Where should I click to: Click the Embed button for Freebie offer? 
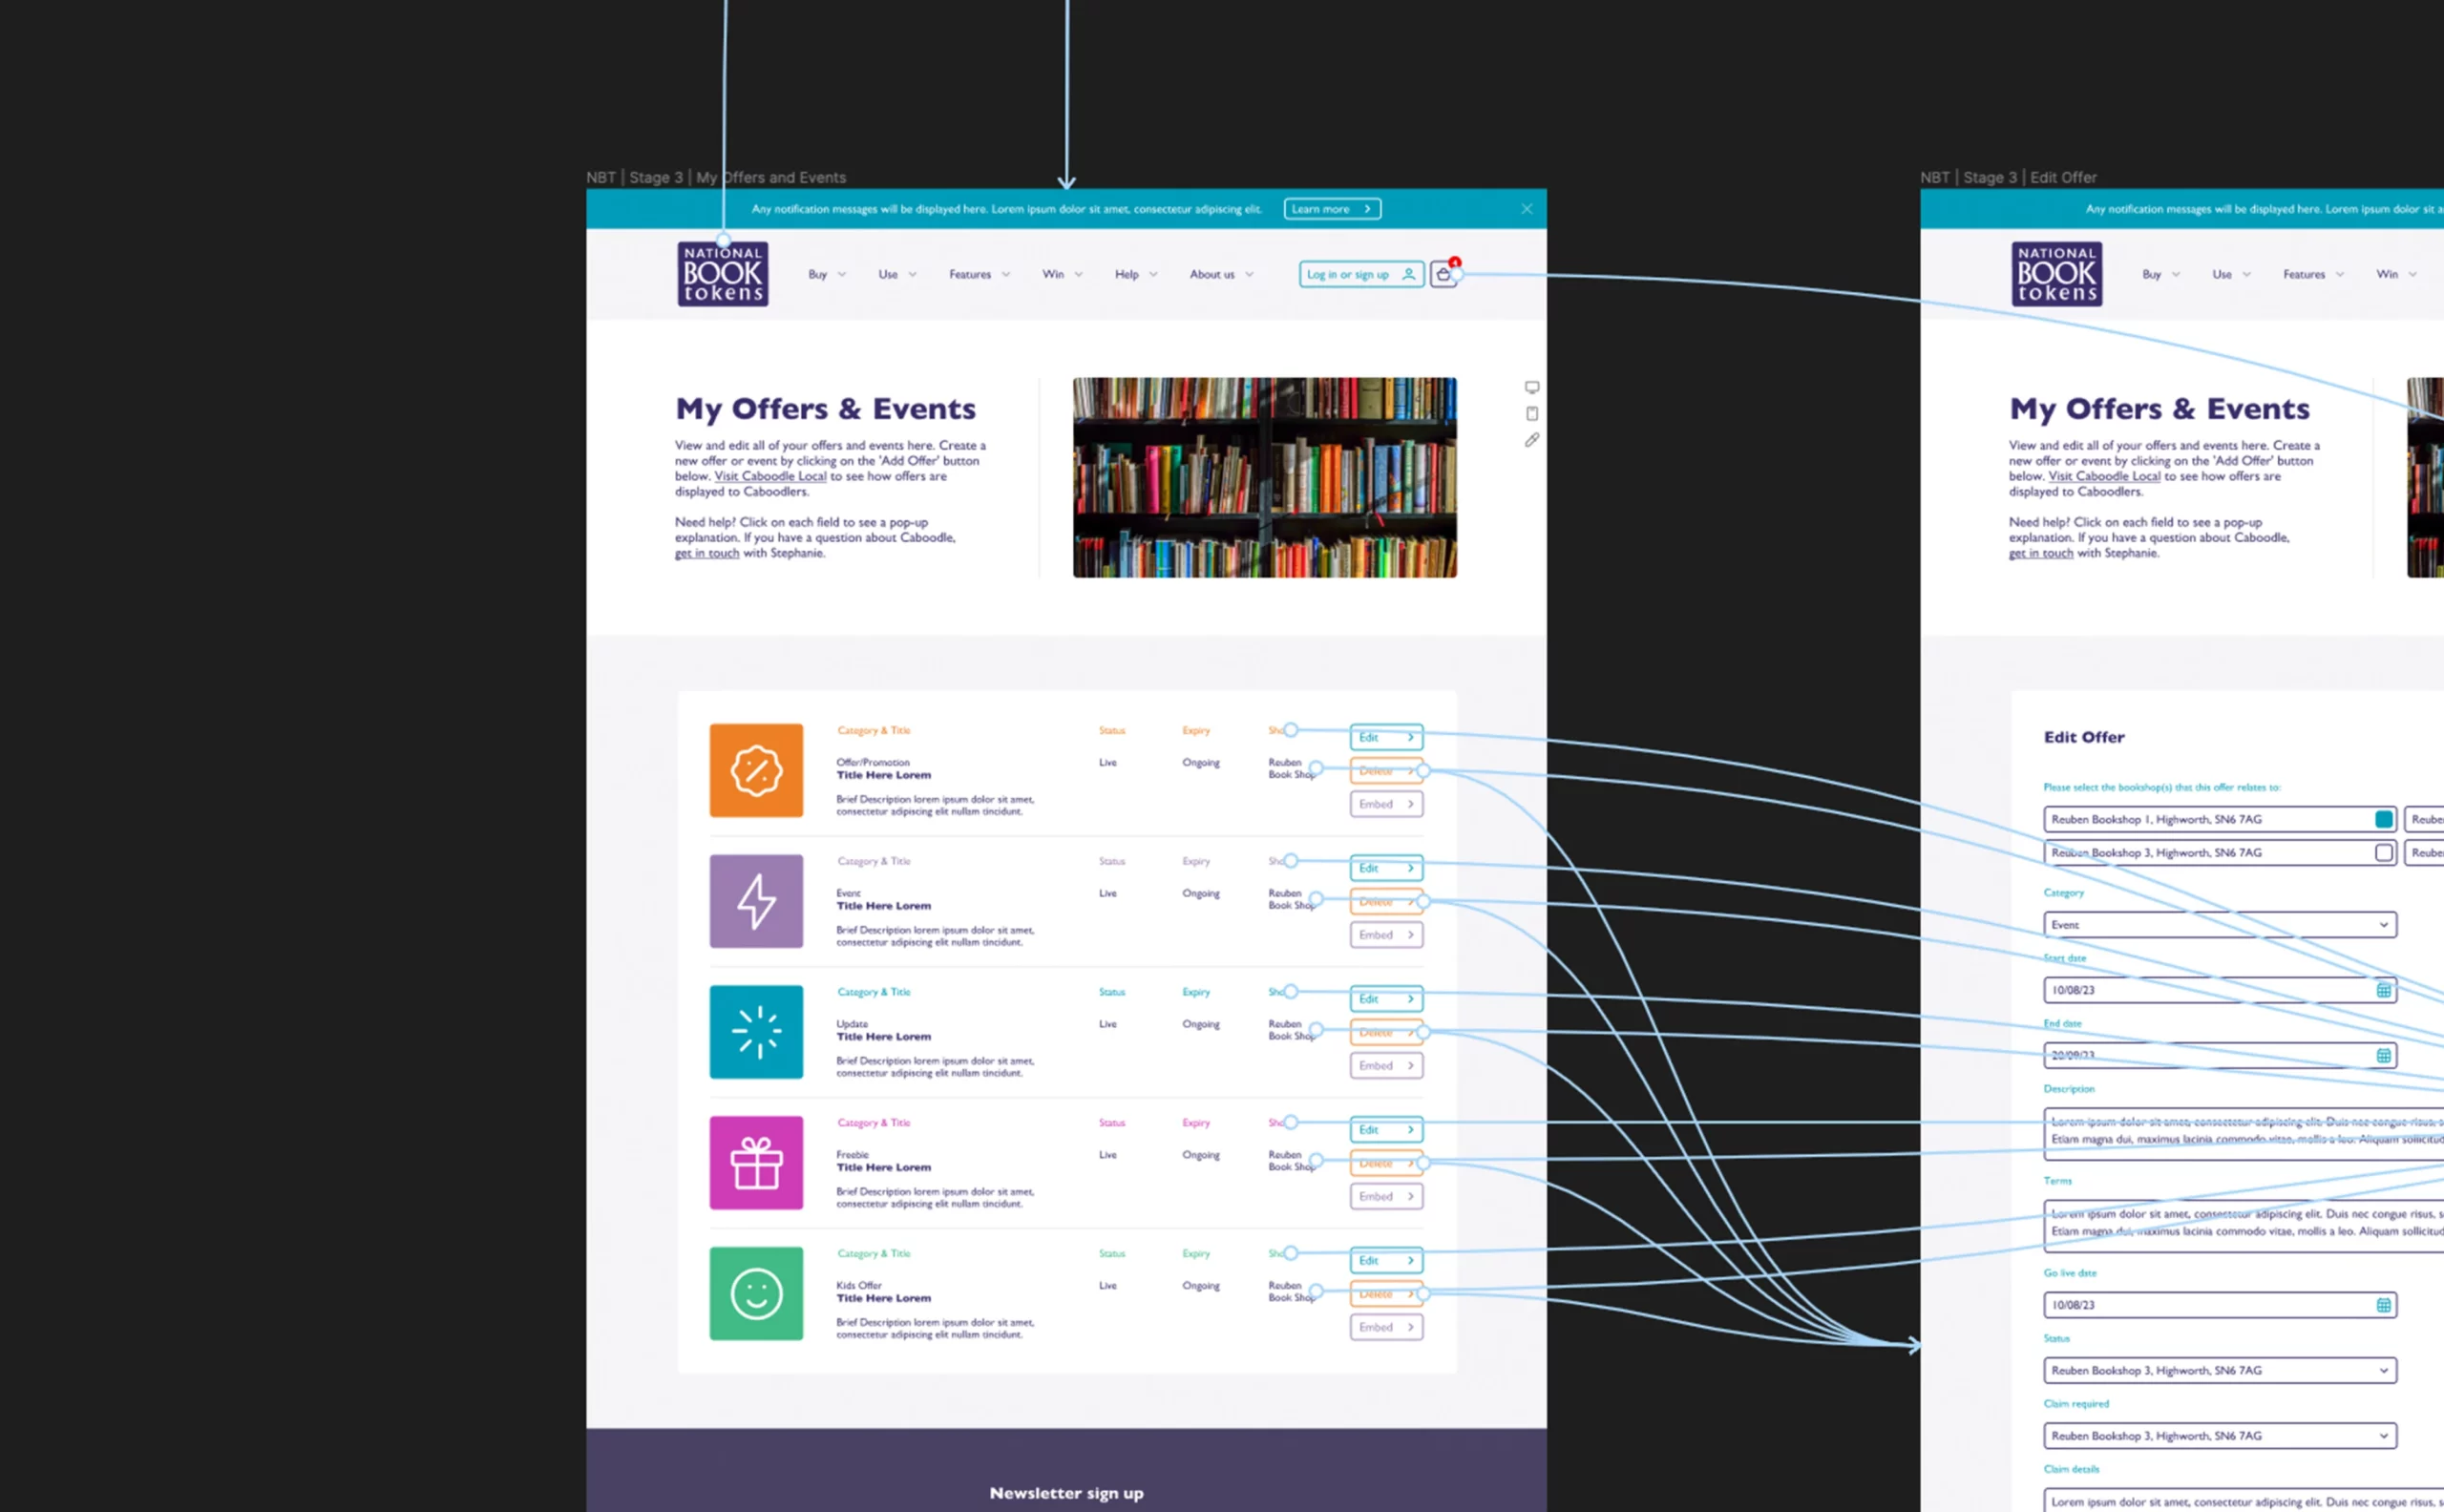[x=1386, y=1196]
